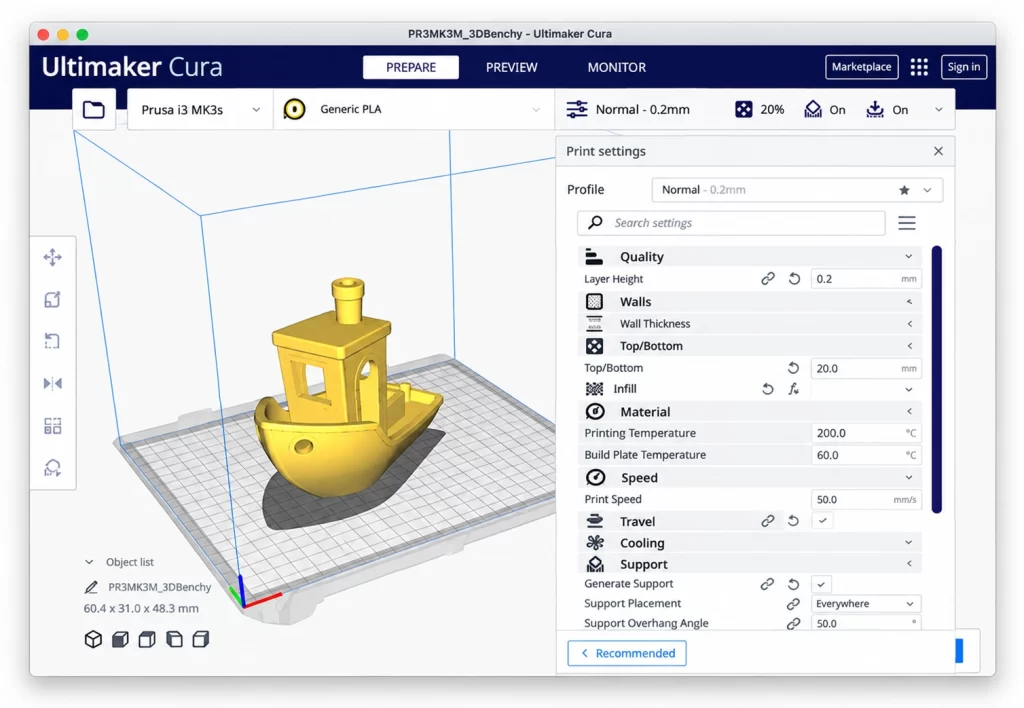The image size is (1024, 708).
Task: Click the print settings sliders icon
Action: pos(577,109)
